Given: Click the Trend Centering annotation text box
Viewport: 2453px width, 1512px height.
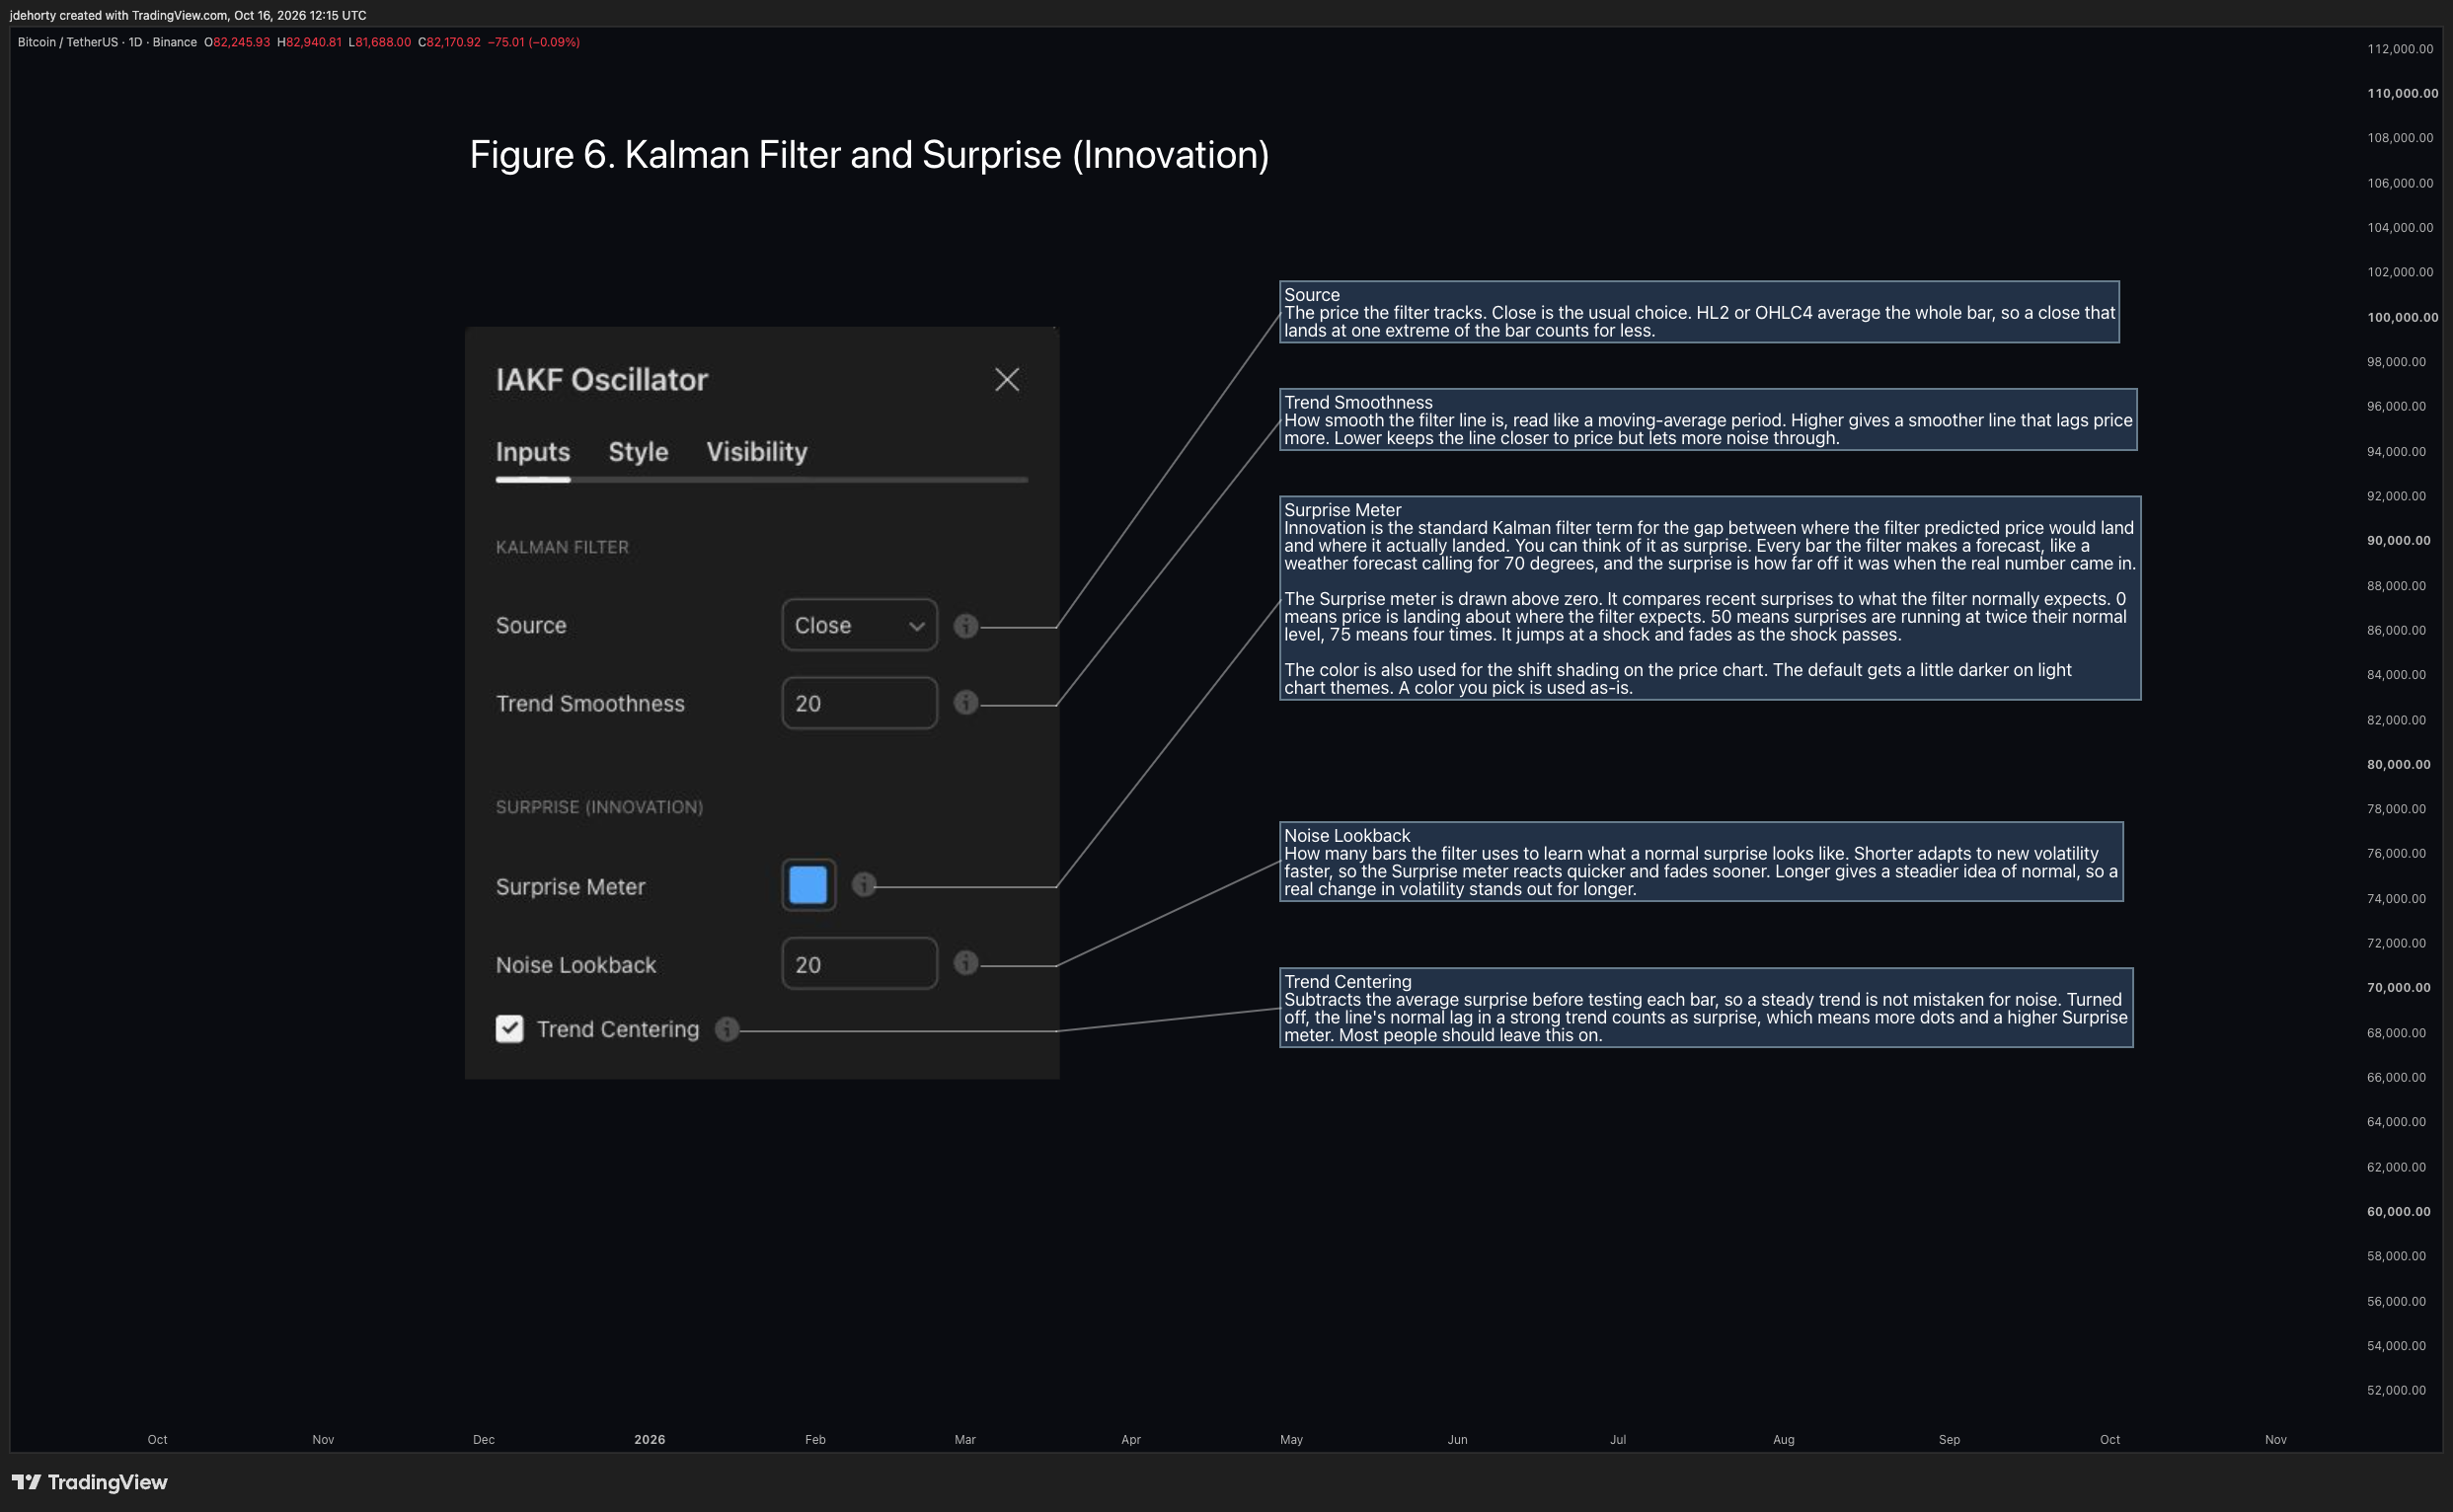Looking at the screenshot, I should click(1706, 1008).
